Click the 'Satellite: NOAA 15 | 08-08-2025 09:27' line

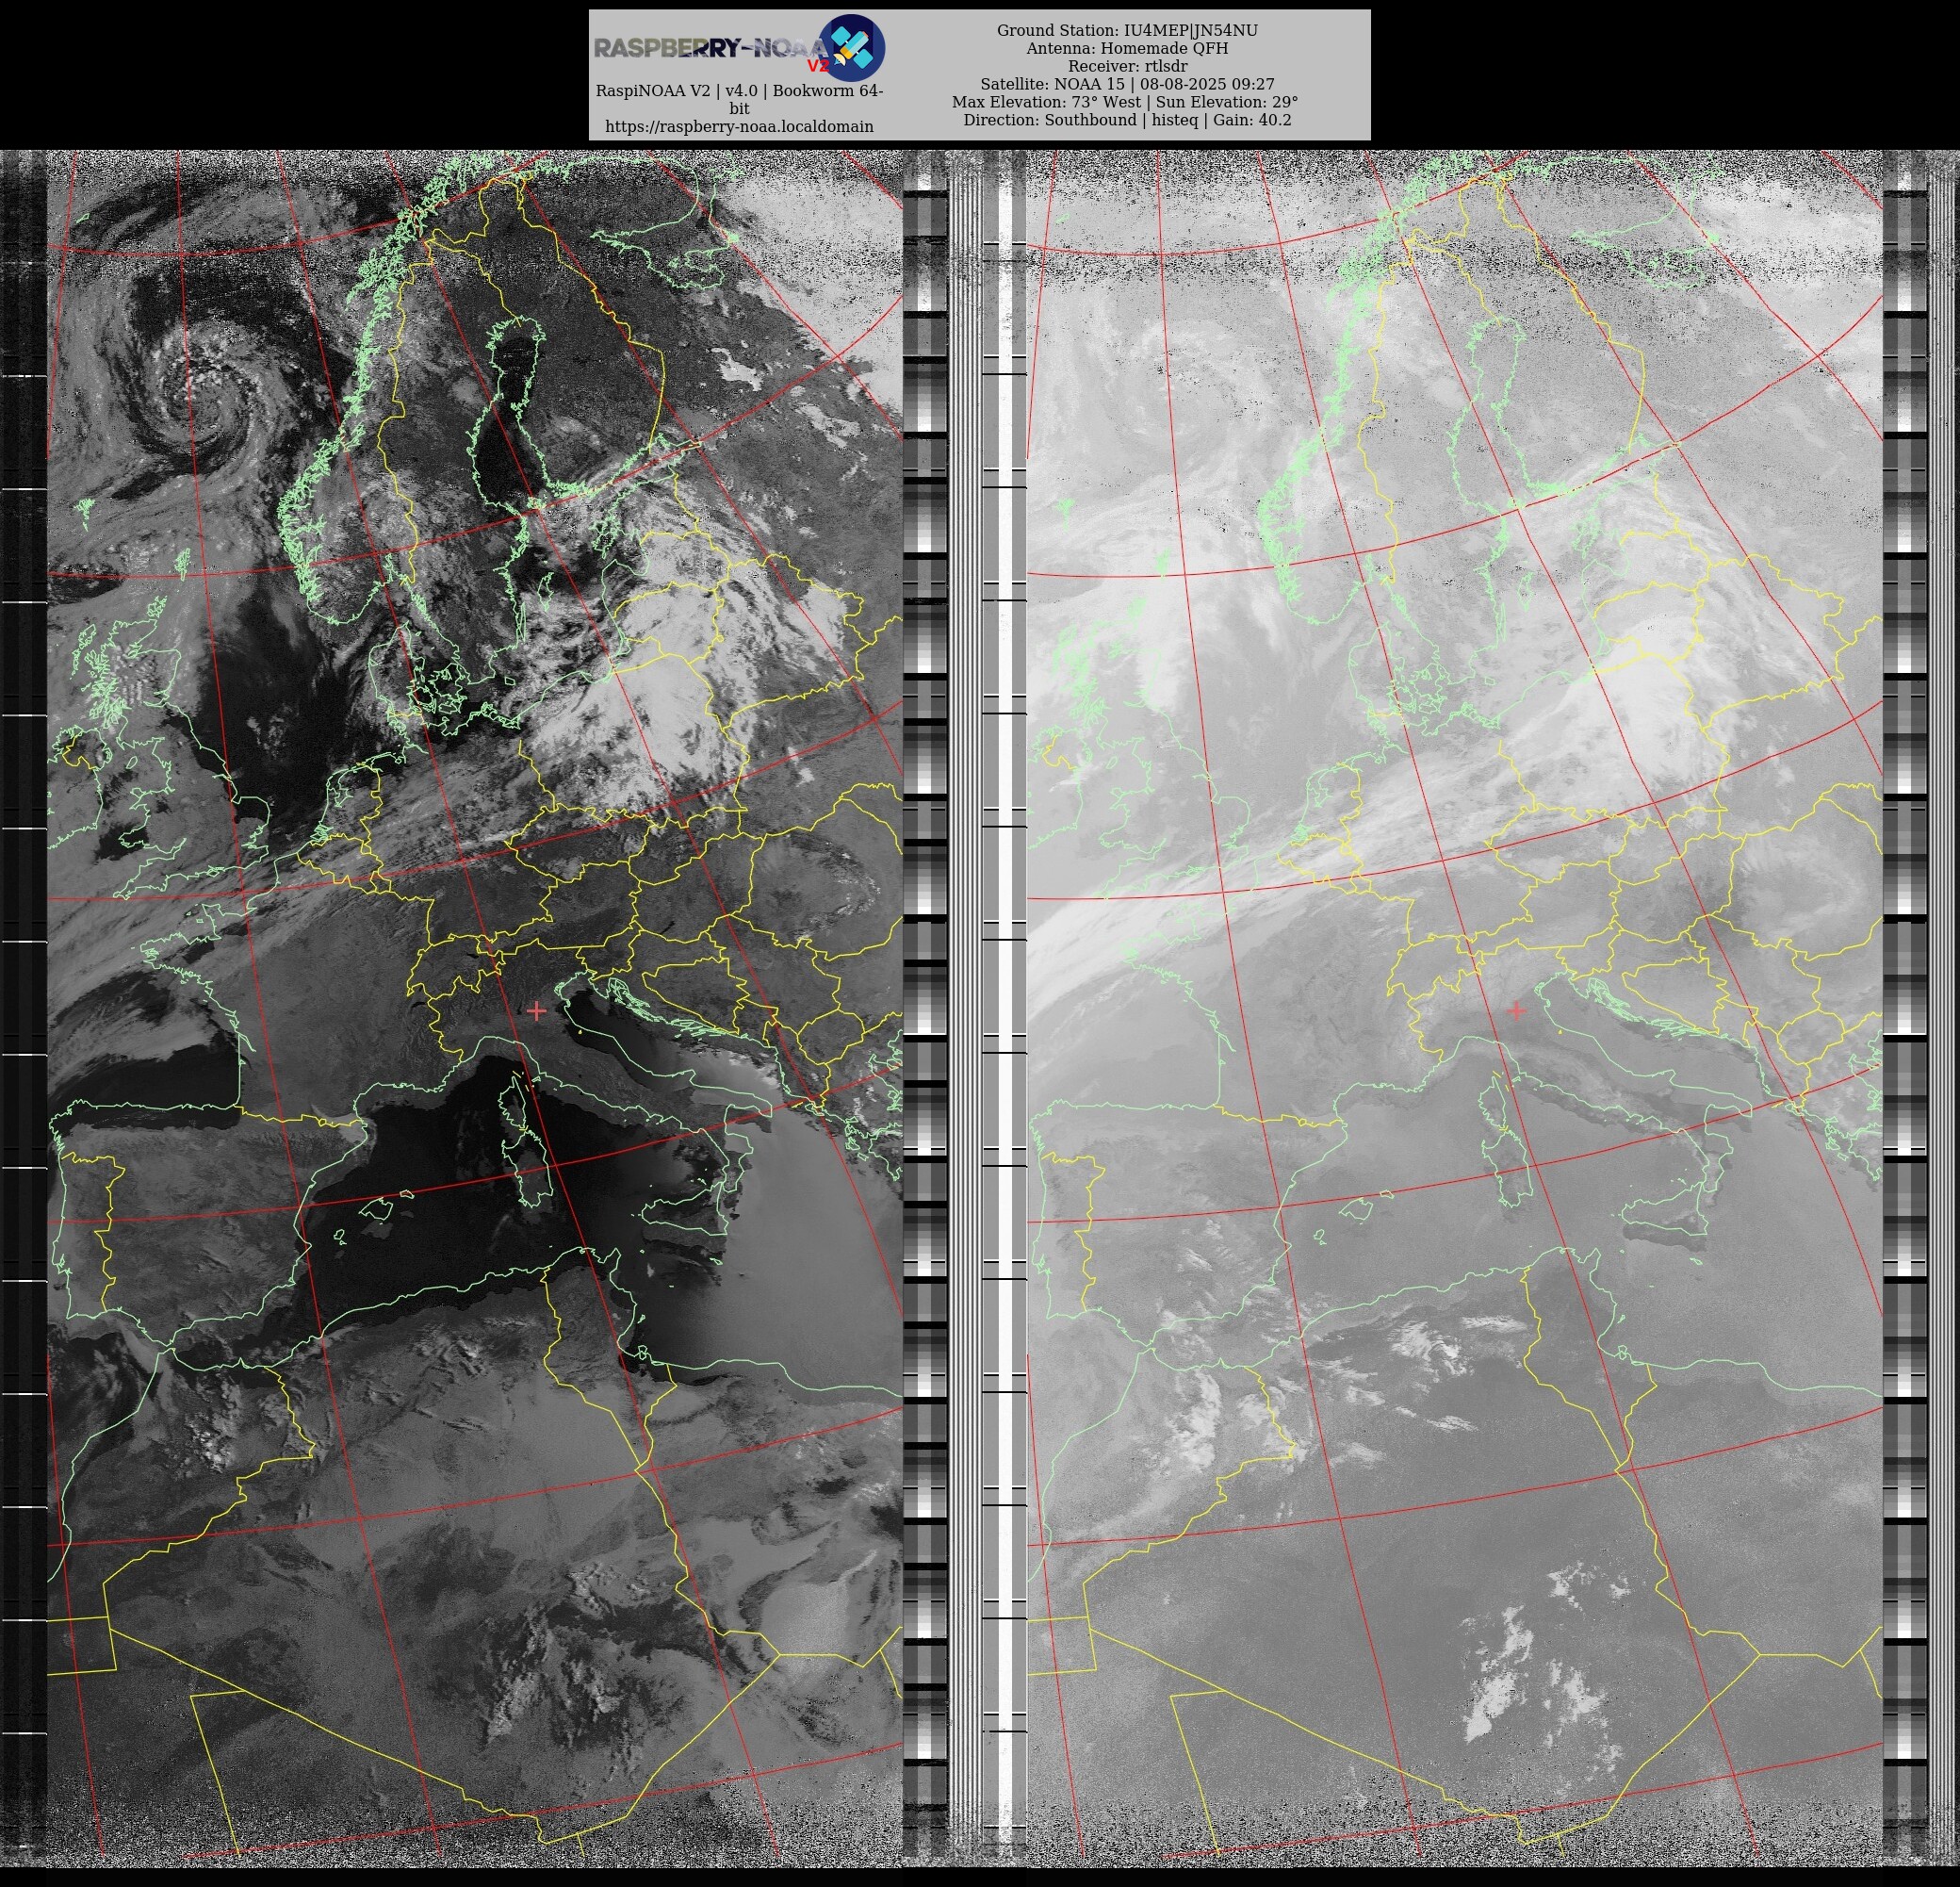coord(1127,84)
